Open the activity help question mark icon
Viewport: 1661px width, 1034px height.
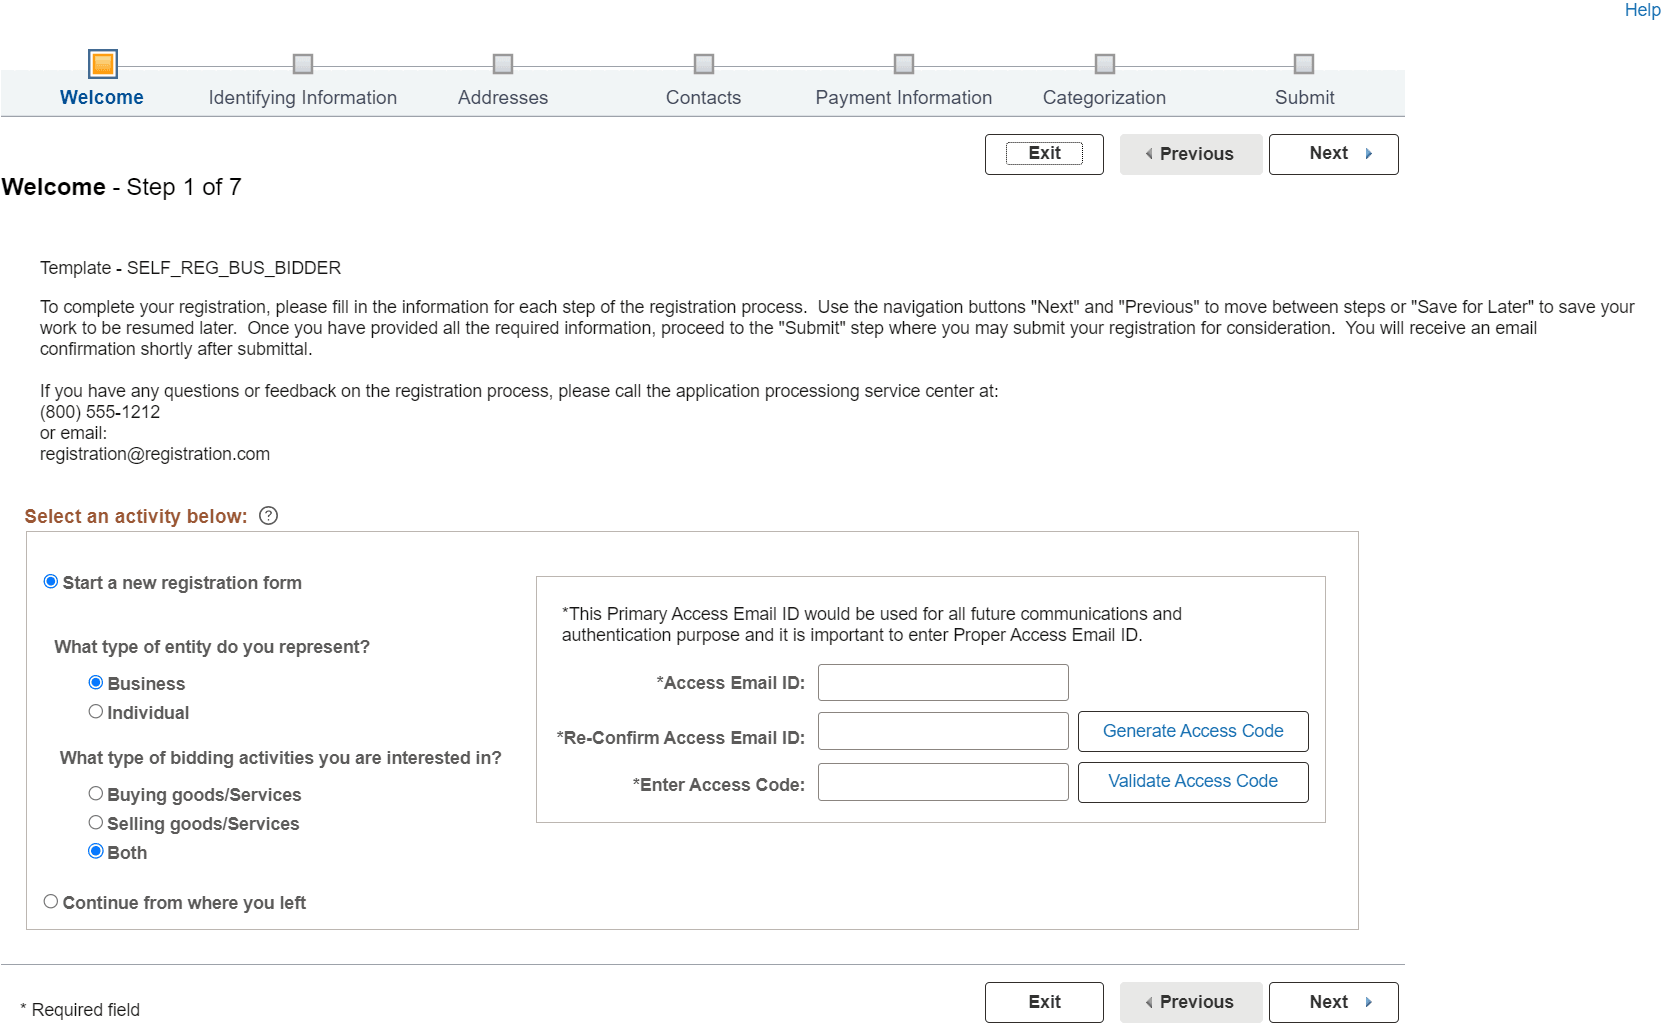(x=267, y=516)
